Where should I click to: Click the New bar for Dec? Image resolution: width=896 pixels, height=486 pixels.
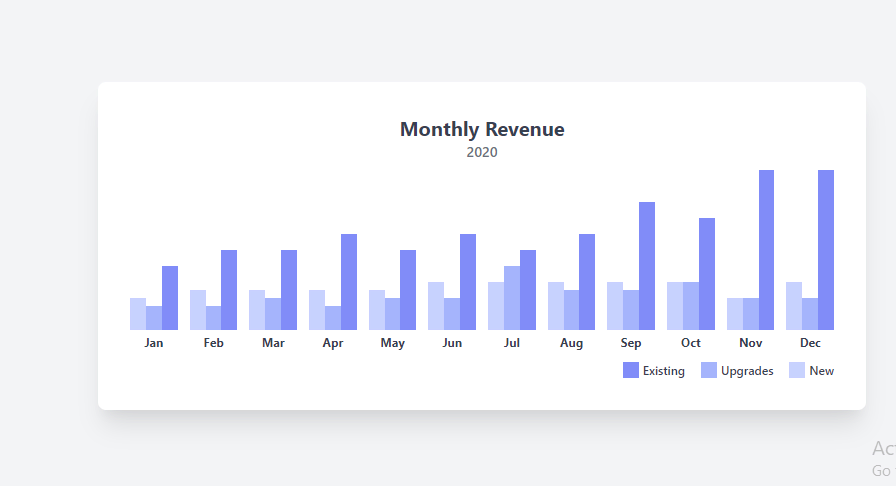tap(794, 306)
